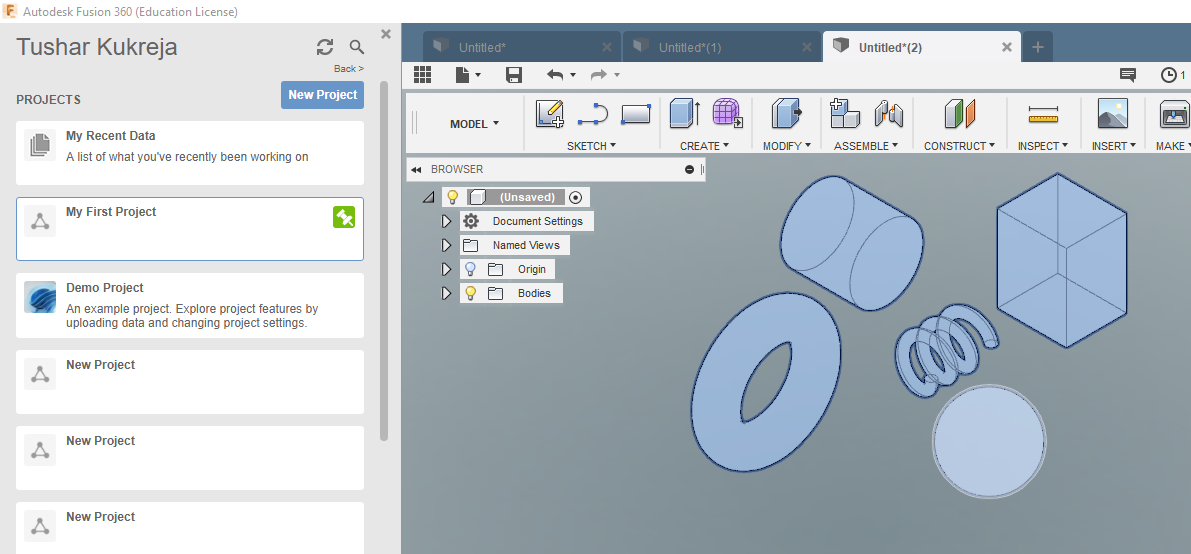The height and width of the screenshot is (554, 1191).
Task: Expand the Named Views node
Action: pos(447,245)
